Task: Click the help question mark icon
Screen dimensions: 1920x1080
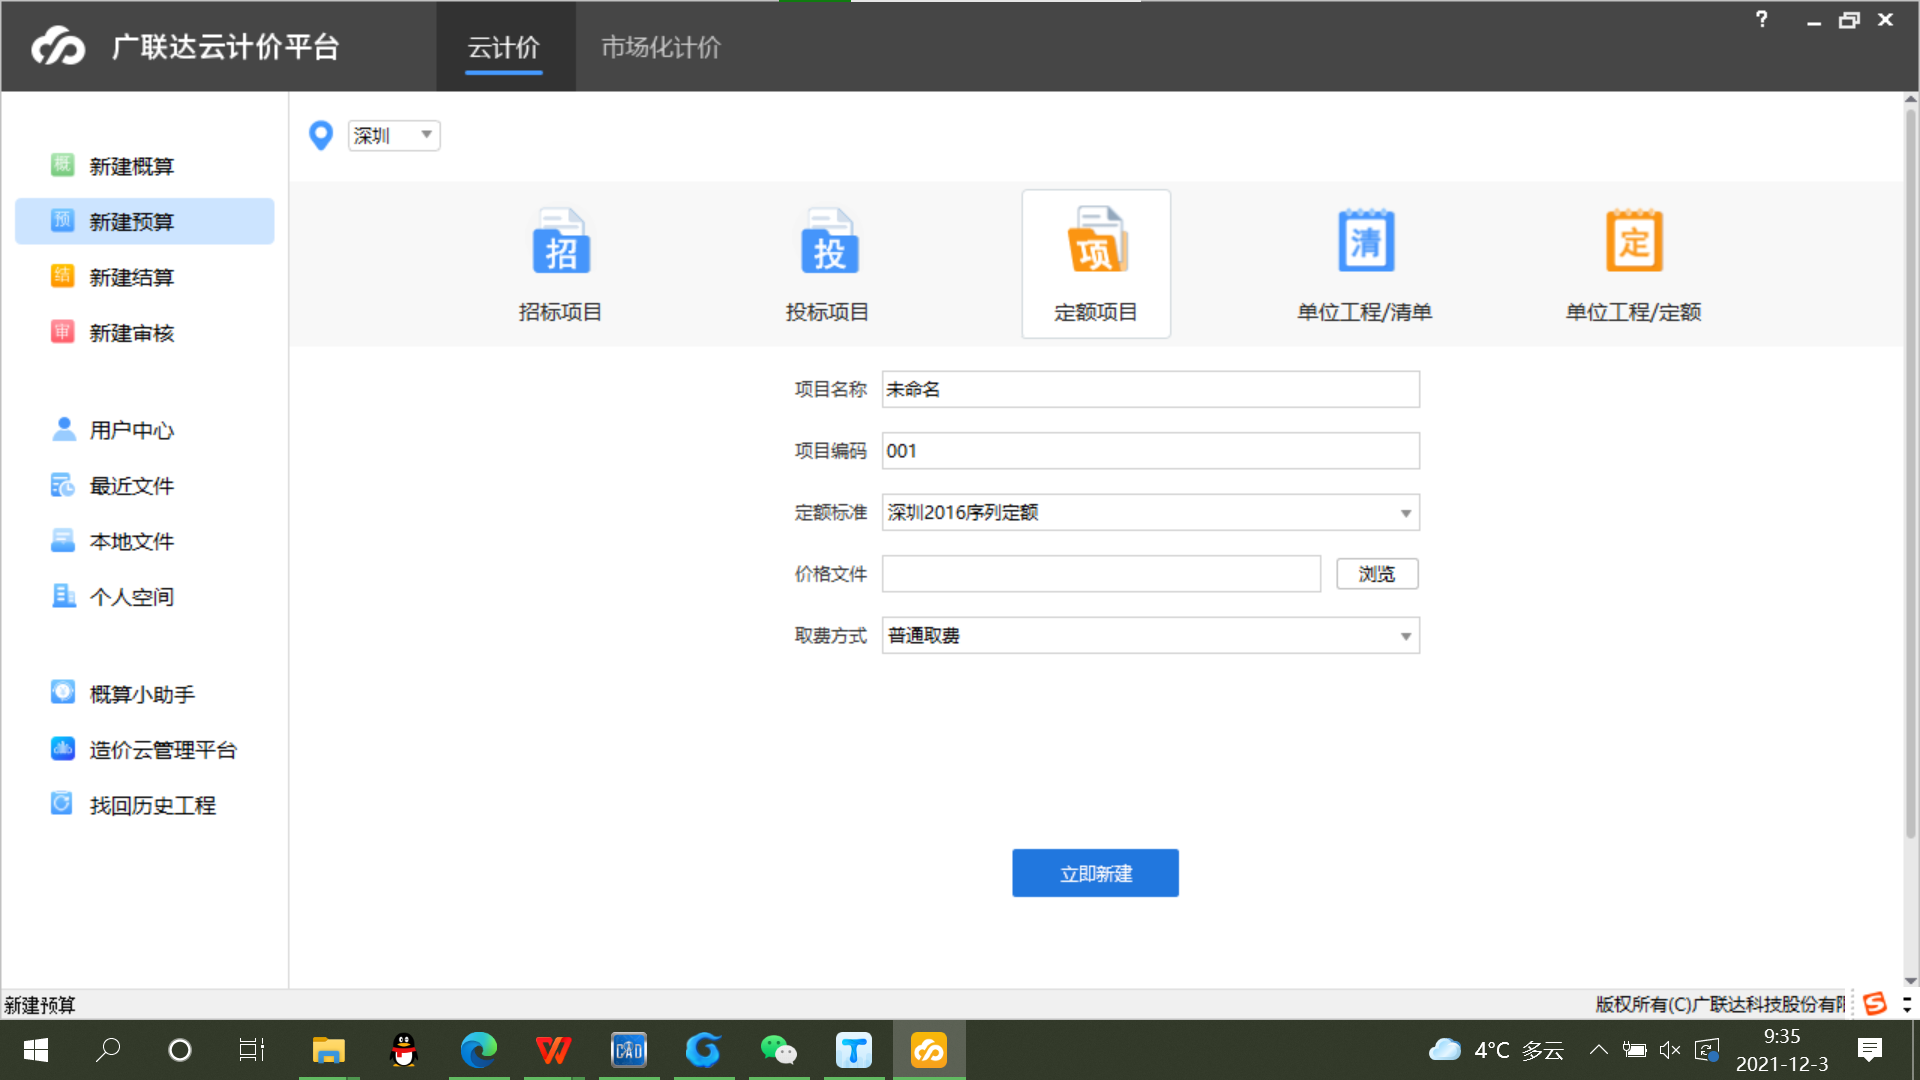Action: [x=1762, y=19]
